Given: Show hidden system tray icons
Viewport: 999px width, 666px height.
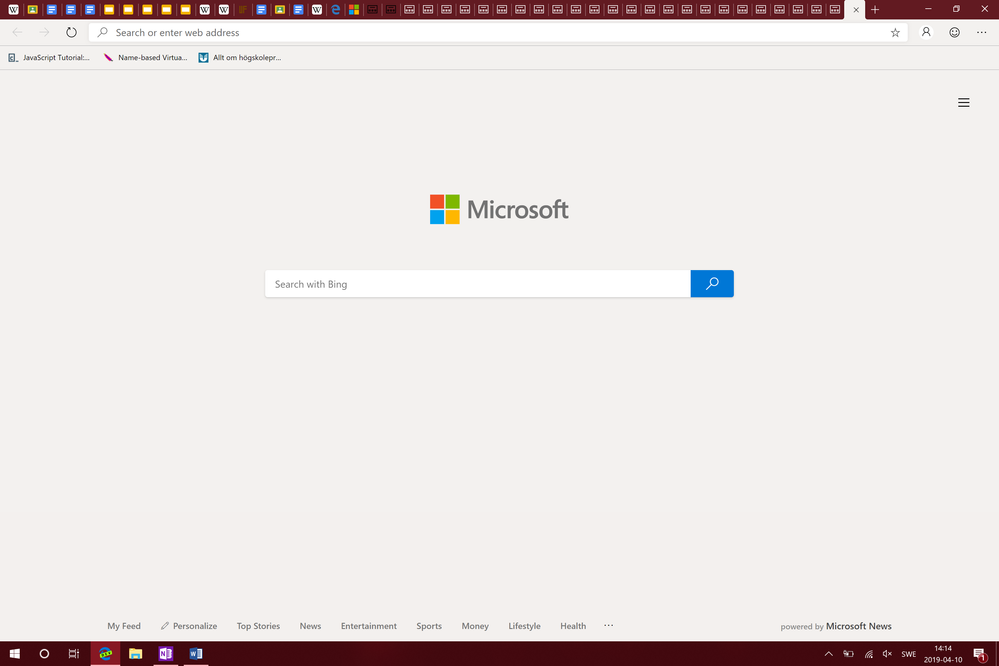Looking at the screenshot, I should click(x=828, y=654).
